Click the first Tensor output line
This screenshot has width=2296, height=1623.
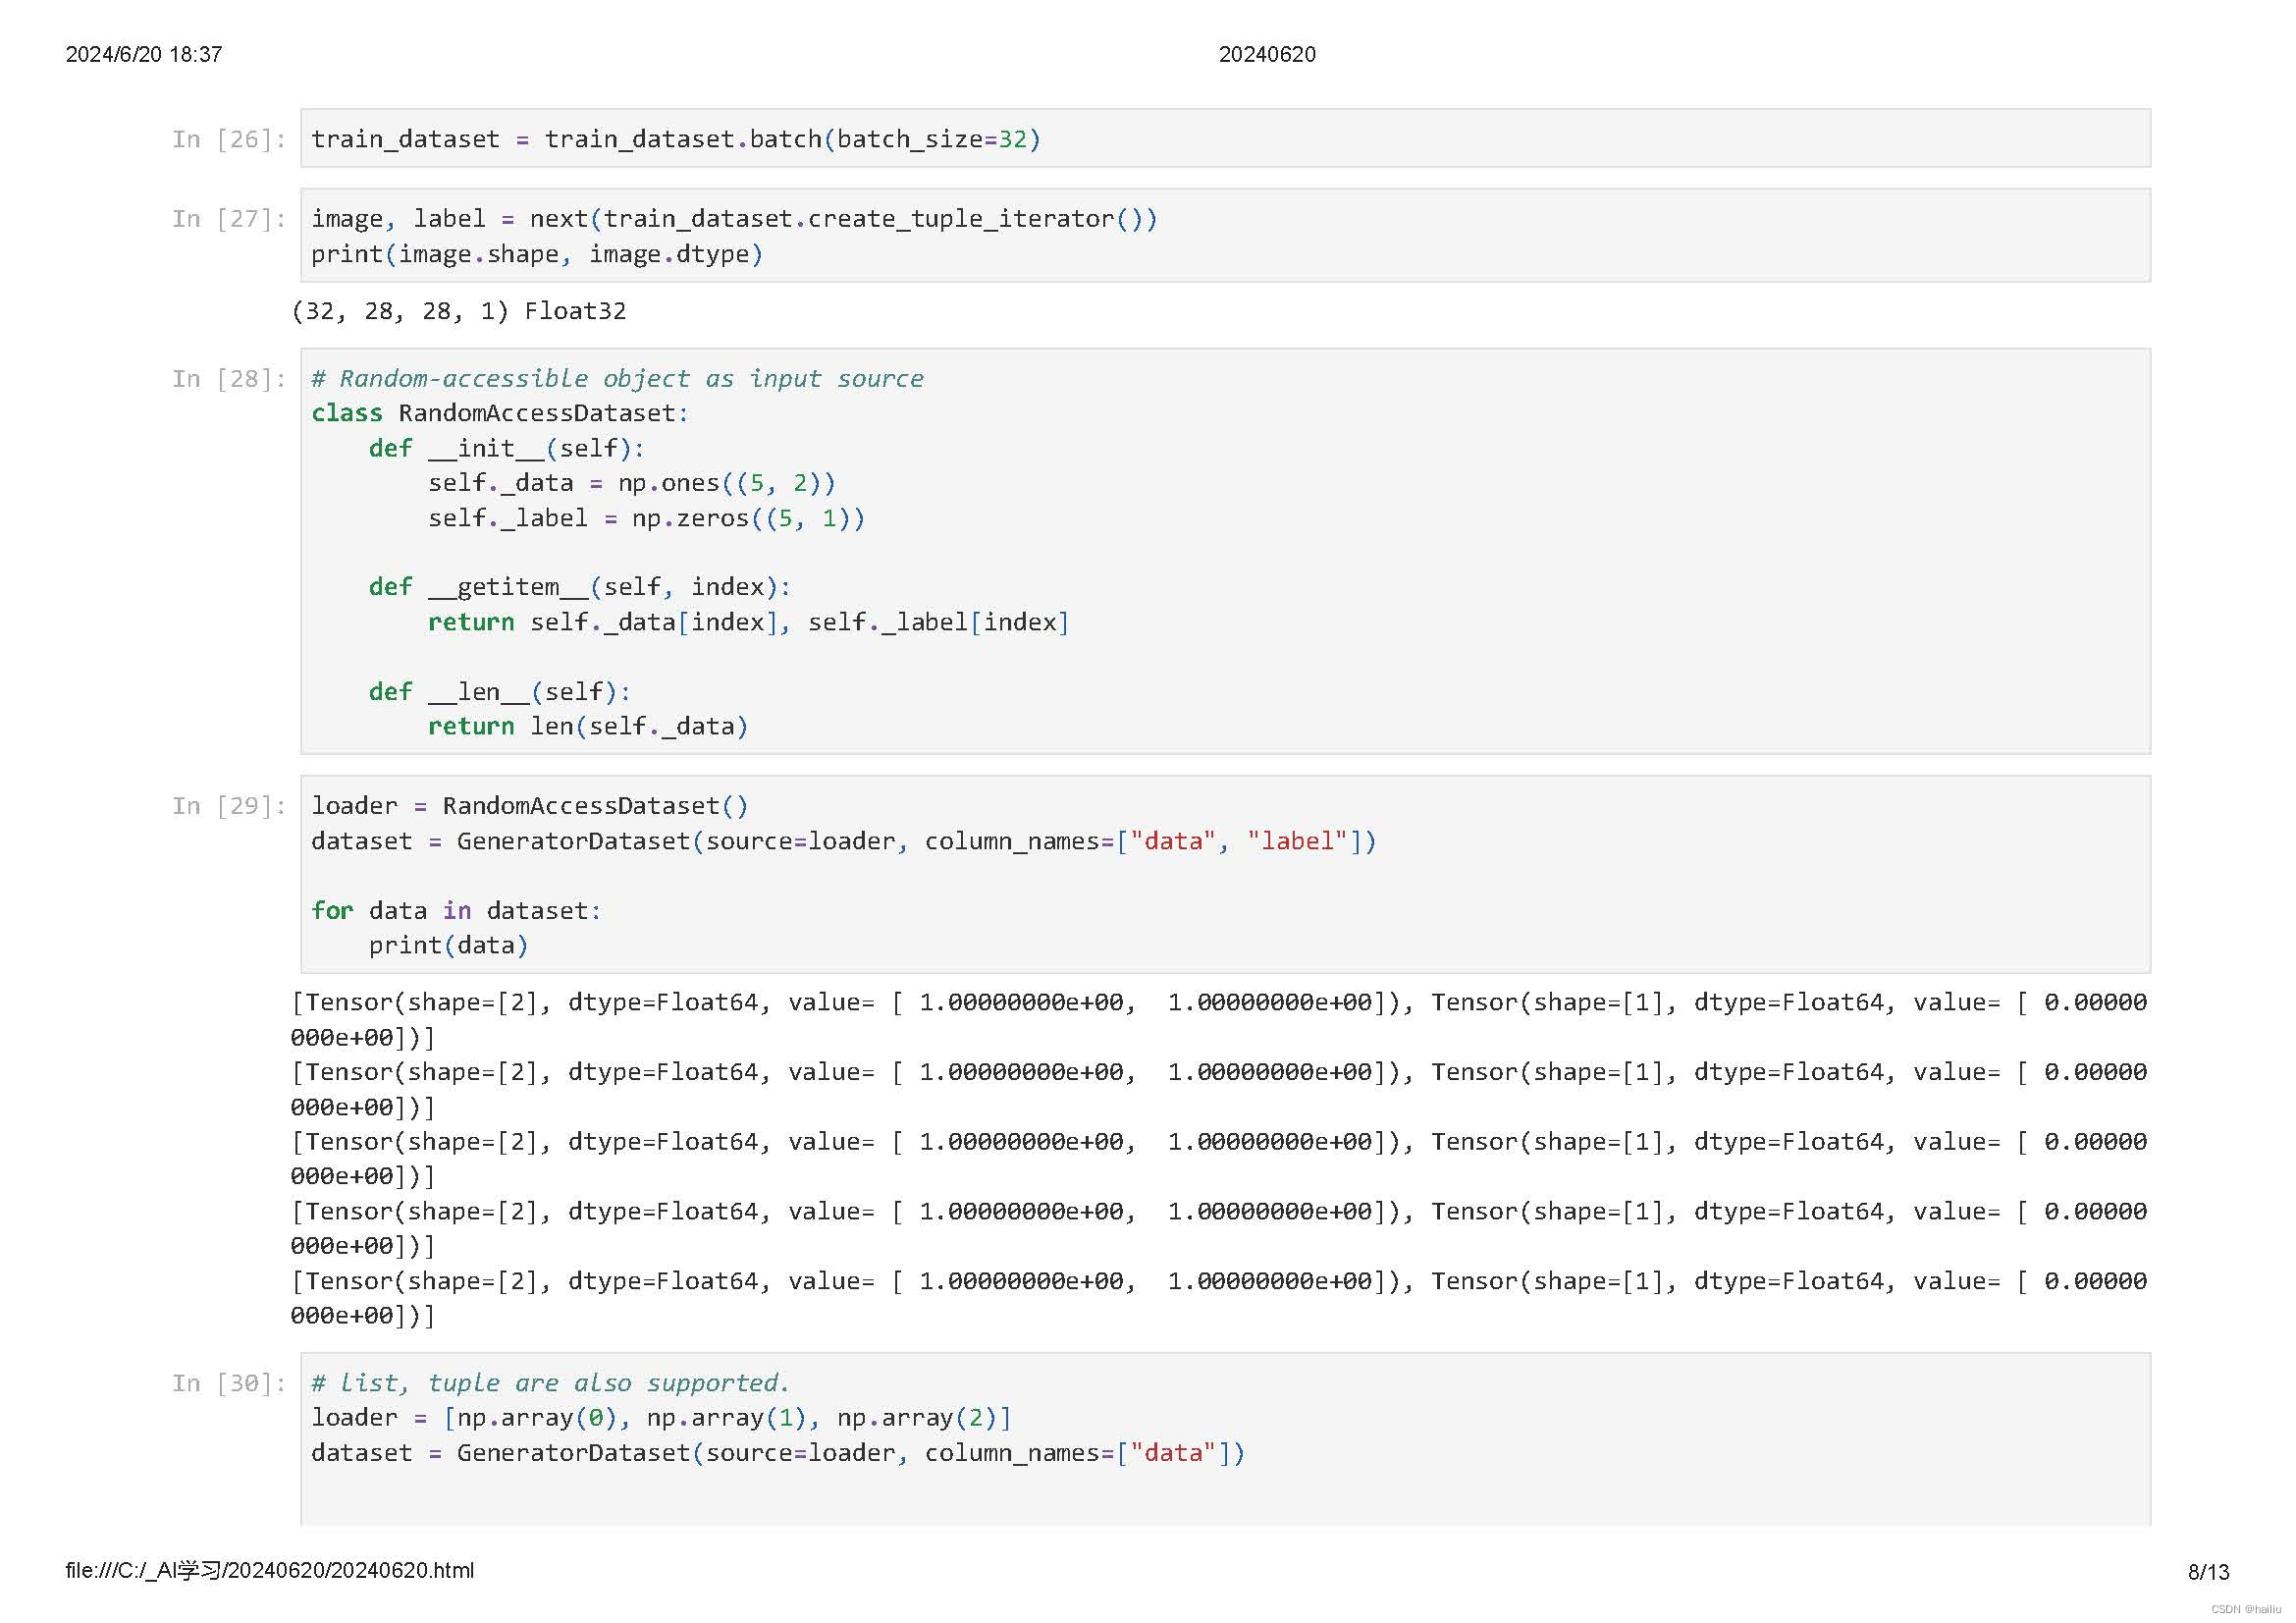[1217, 1003]
